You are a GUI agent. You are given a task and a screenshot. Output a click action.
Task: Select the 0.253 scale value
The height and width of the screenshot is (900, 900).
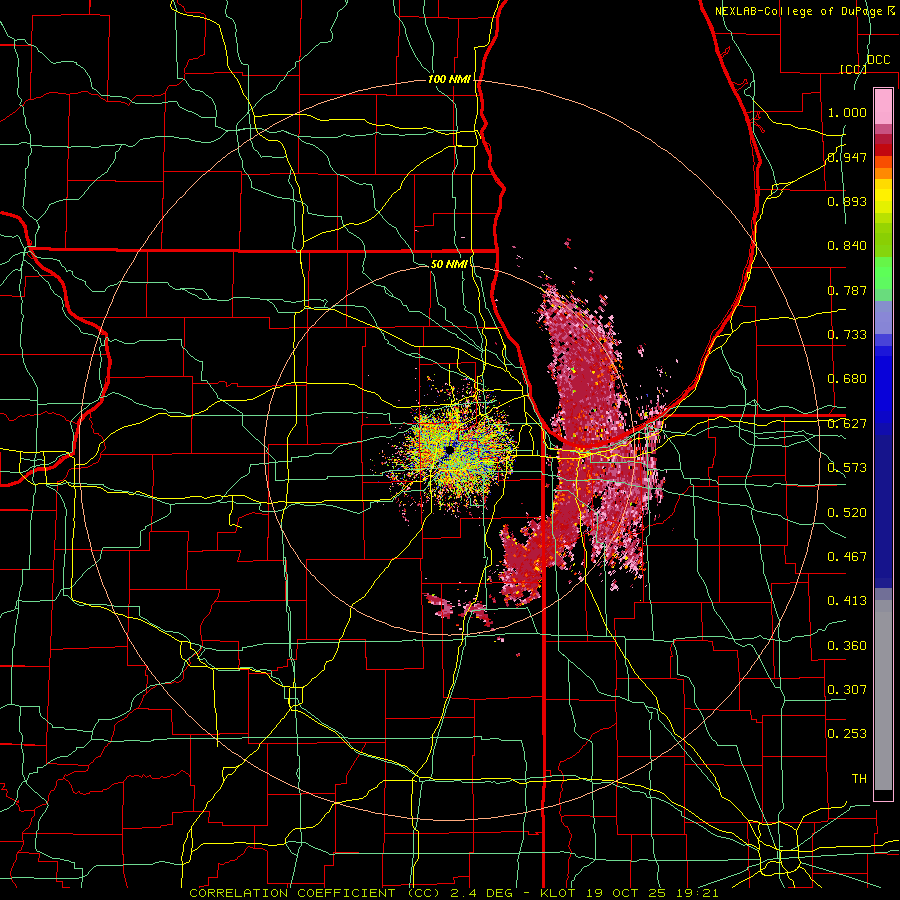click(x=847, y=734)
